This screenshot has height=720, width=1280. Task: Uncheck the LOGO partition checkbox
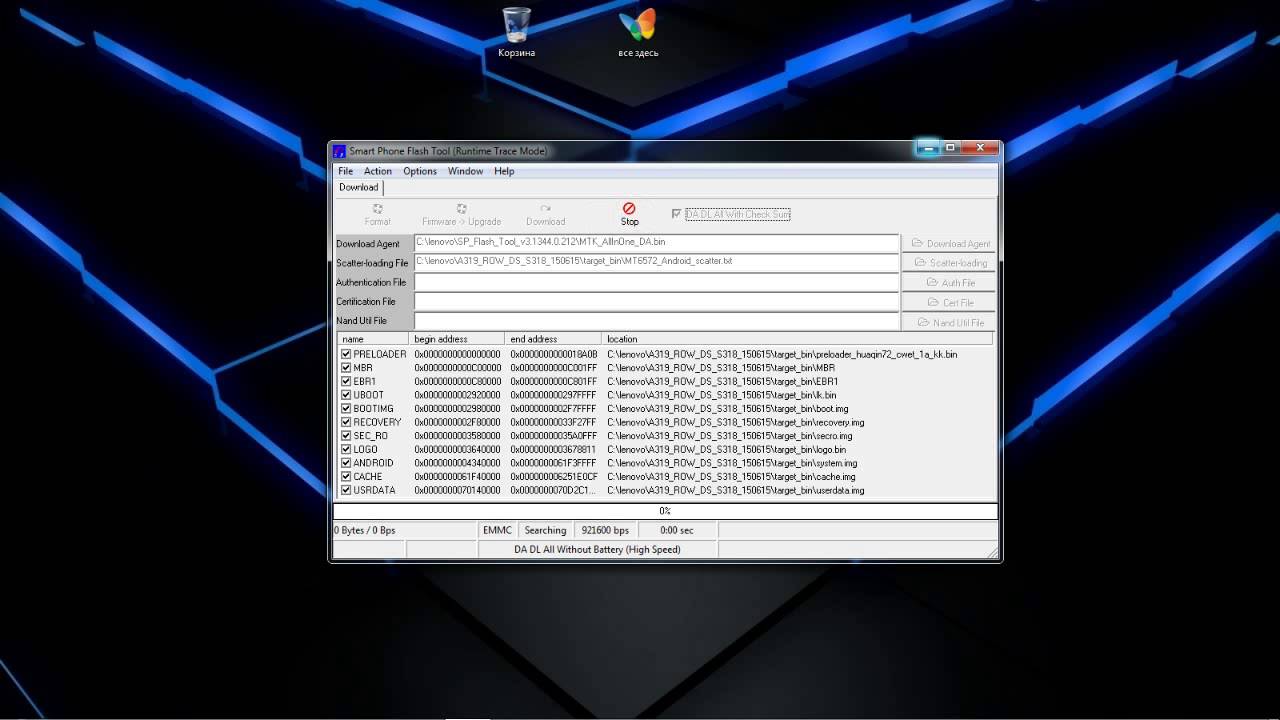(x=346, y=450)
